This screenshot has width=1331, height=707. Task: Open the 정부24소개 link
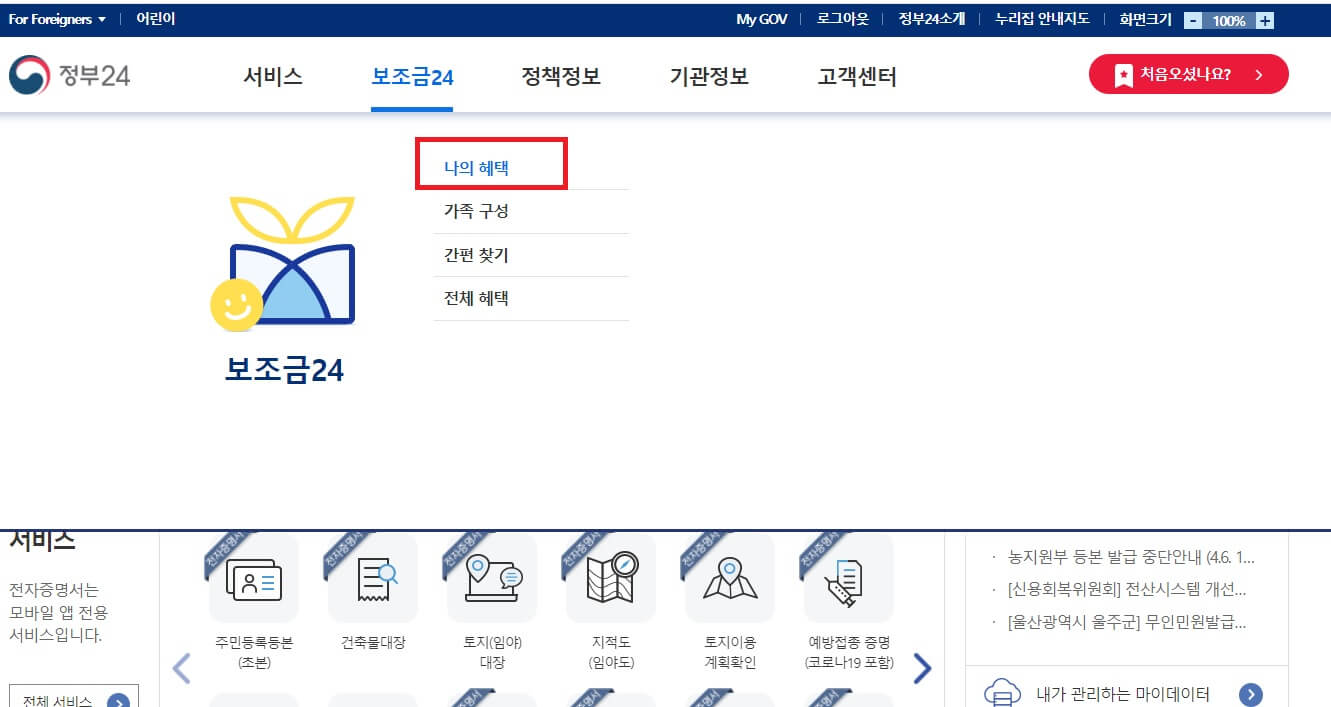932,19
